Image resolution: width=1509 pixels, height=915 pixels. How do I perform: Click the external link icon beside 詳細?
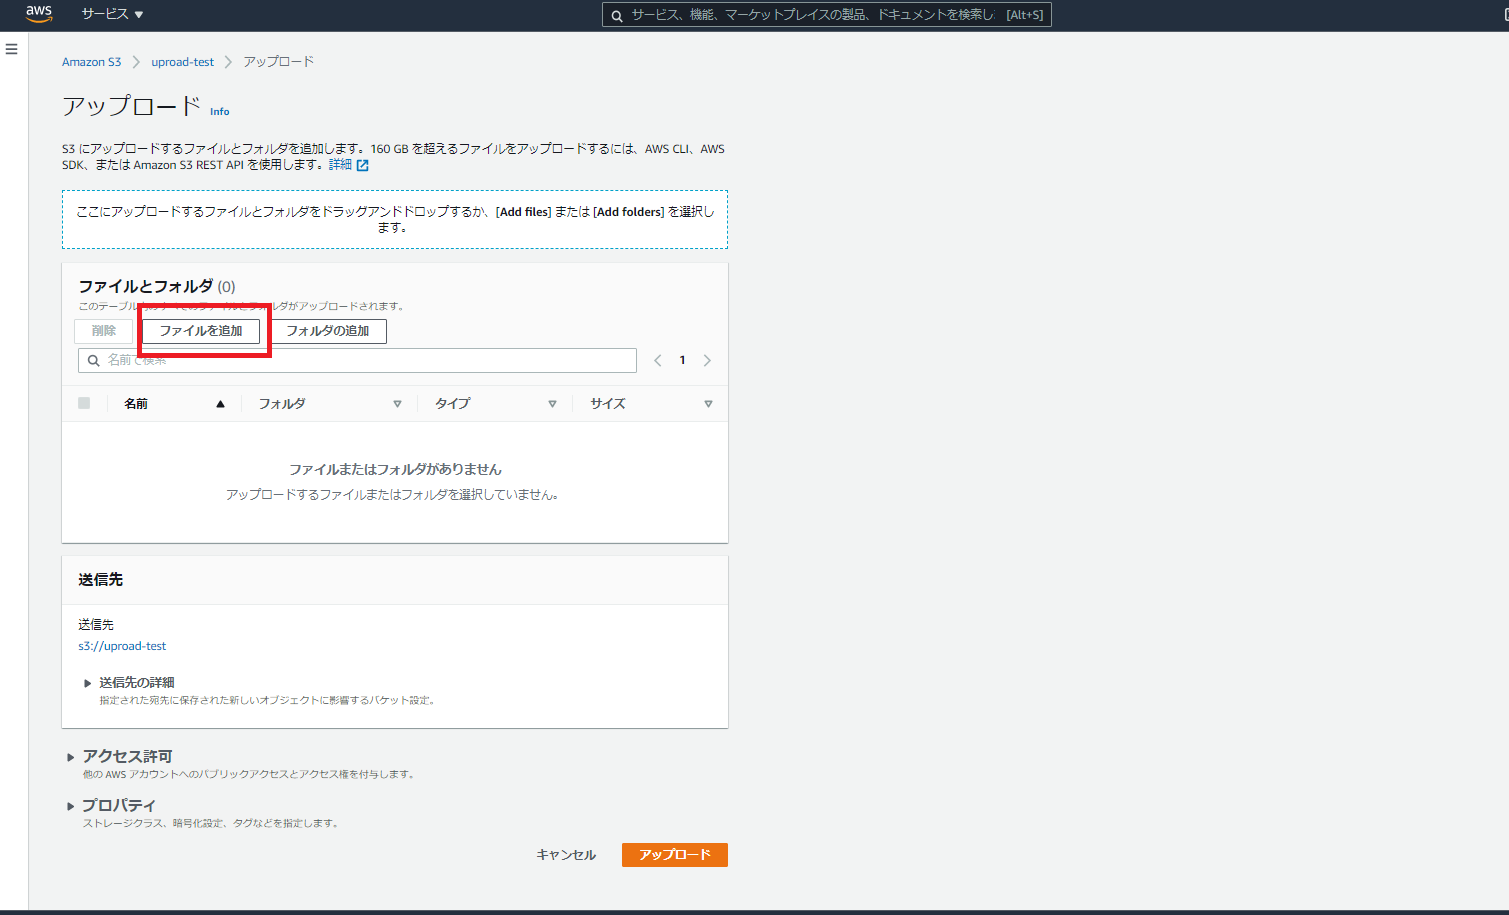(x=361, y=164)
